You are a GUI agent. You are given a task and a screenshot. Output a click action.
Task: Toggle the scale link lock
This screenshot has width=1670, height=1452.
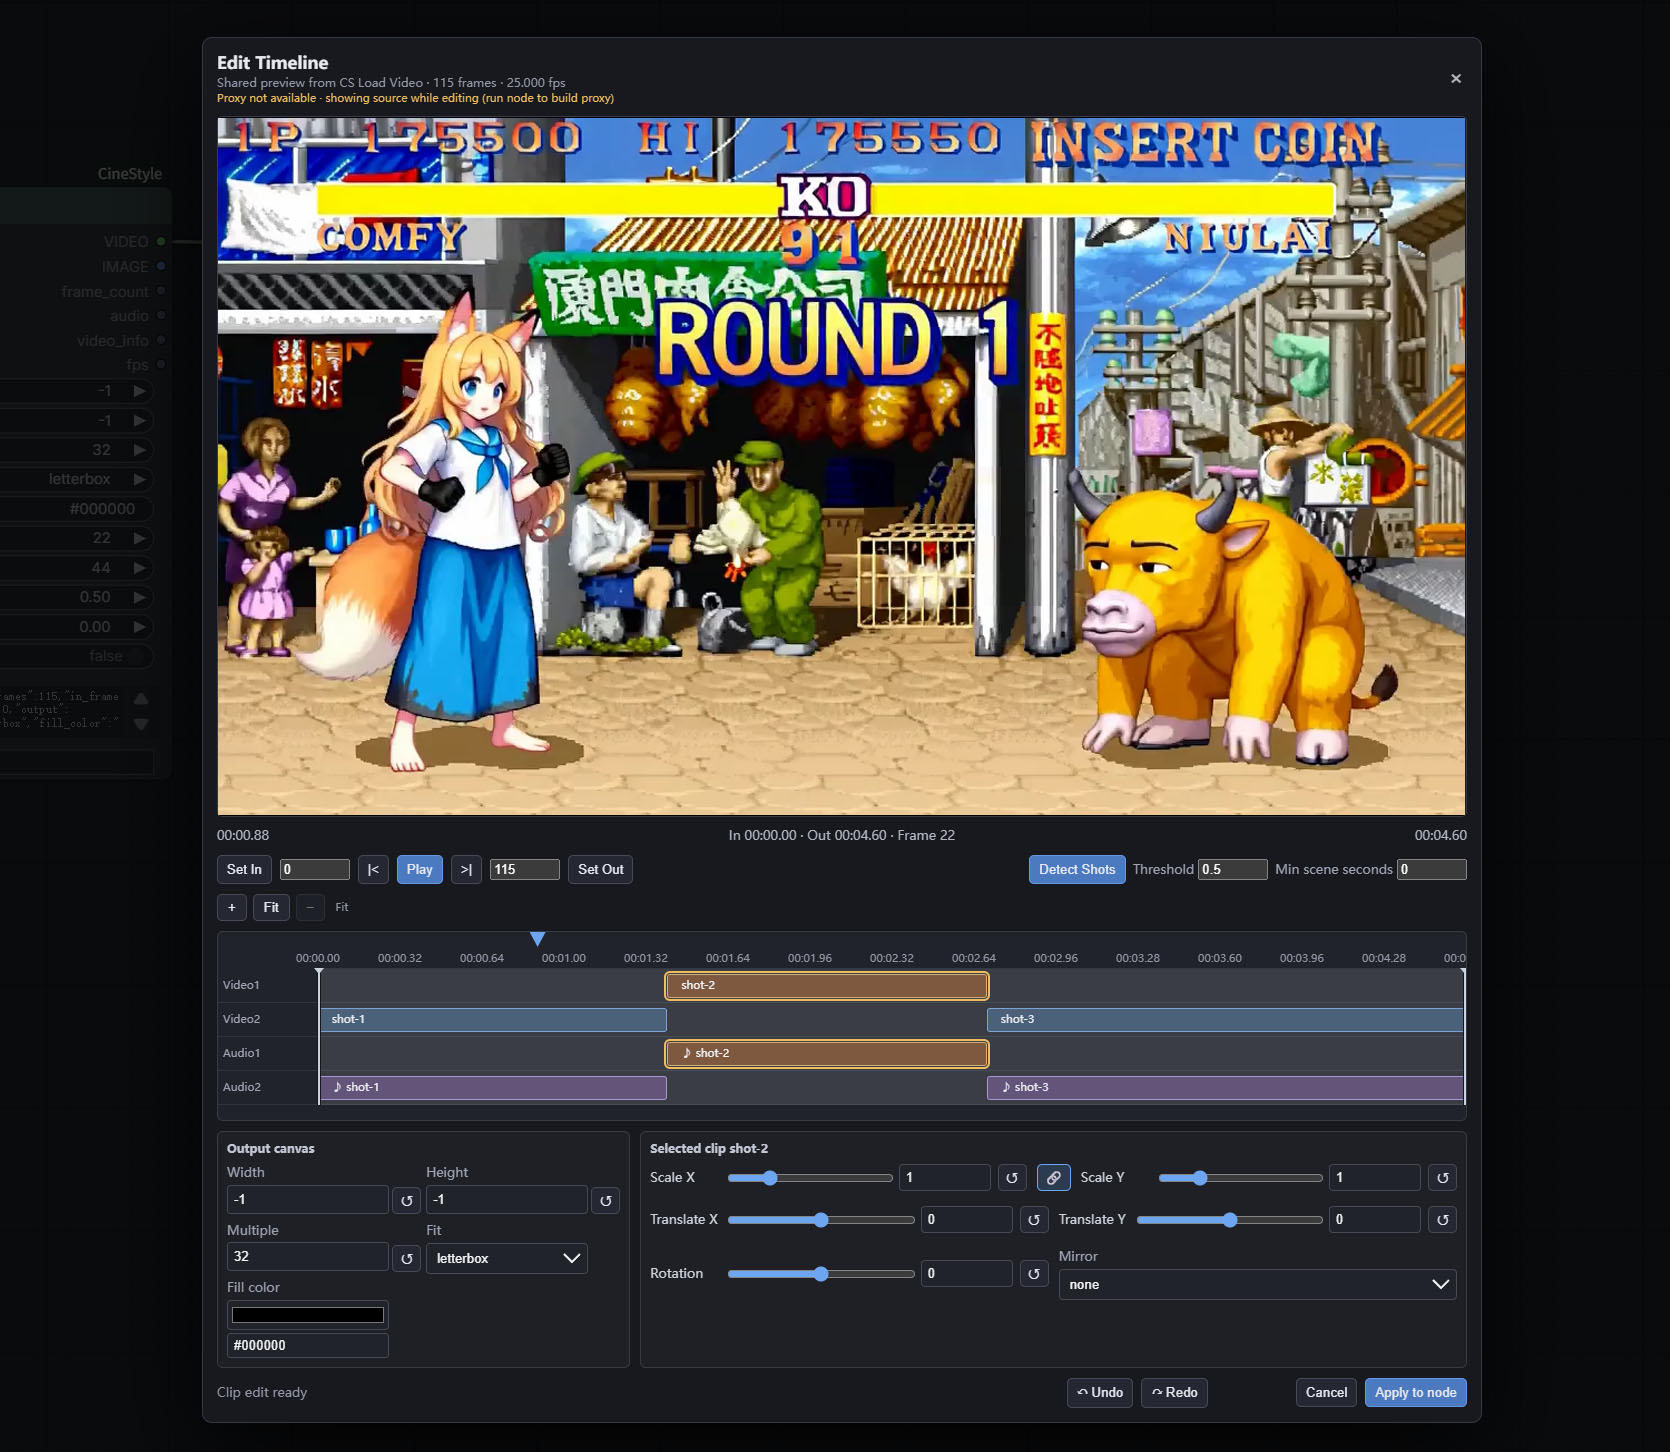1053,1178
